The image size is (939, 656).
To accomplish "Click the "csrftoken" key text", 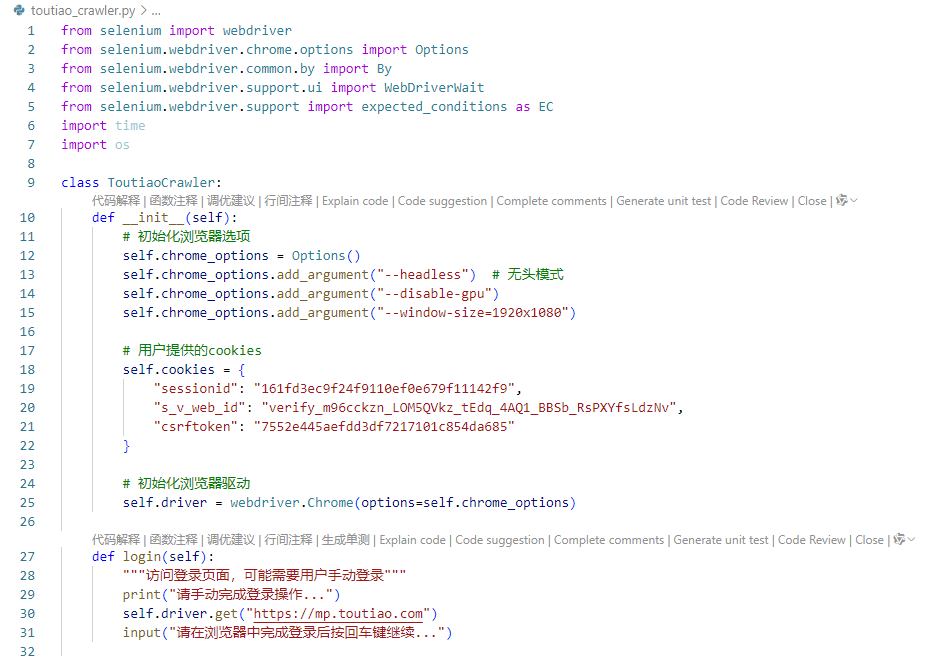I will tap(196, 427).
